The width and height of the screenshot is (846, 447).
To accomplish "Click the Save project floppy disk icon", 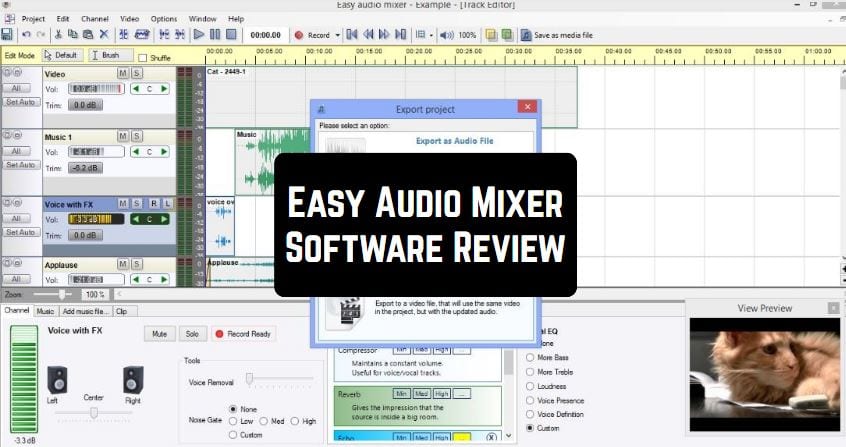I will pos(7,35).
